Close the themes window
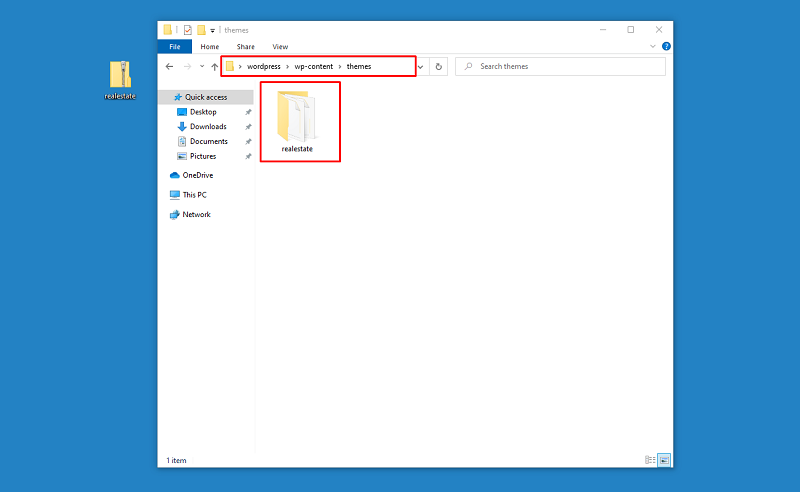 (x=659, y=30)
